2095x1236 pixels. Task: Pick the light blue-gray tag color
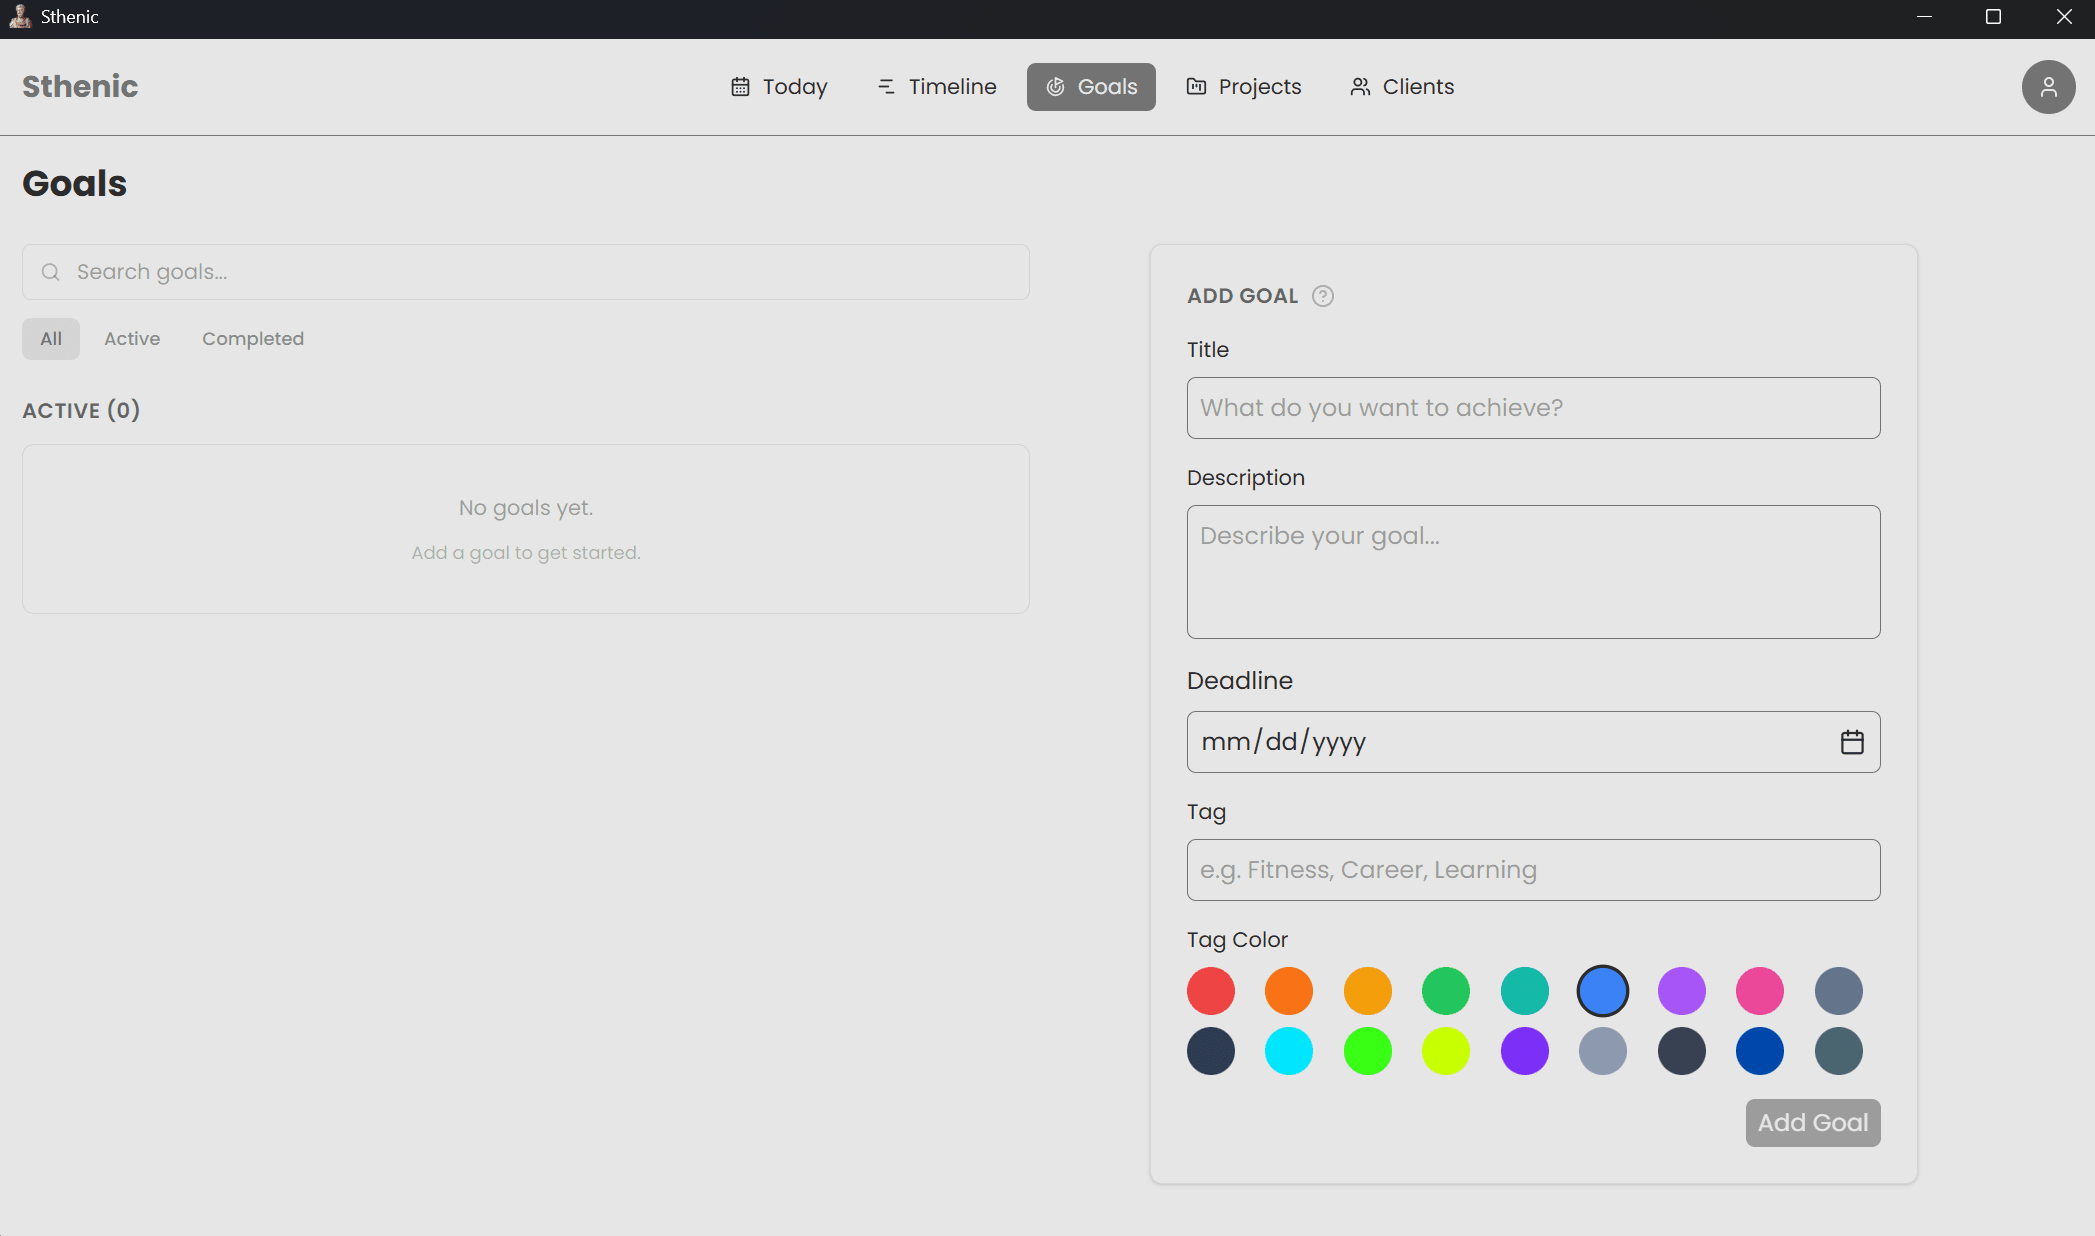coord(1603,1051)
